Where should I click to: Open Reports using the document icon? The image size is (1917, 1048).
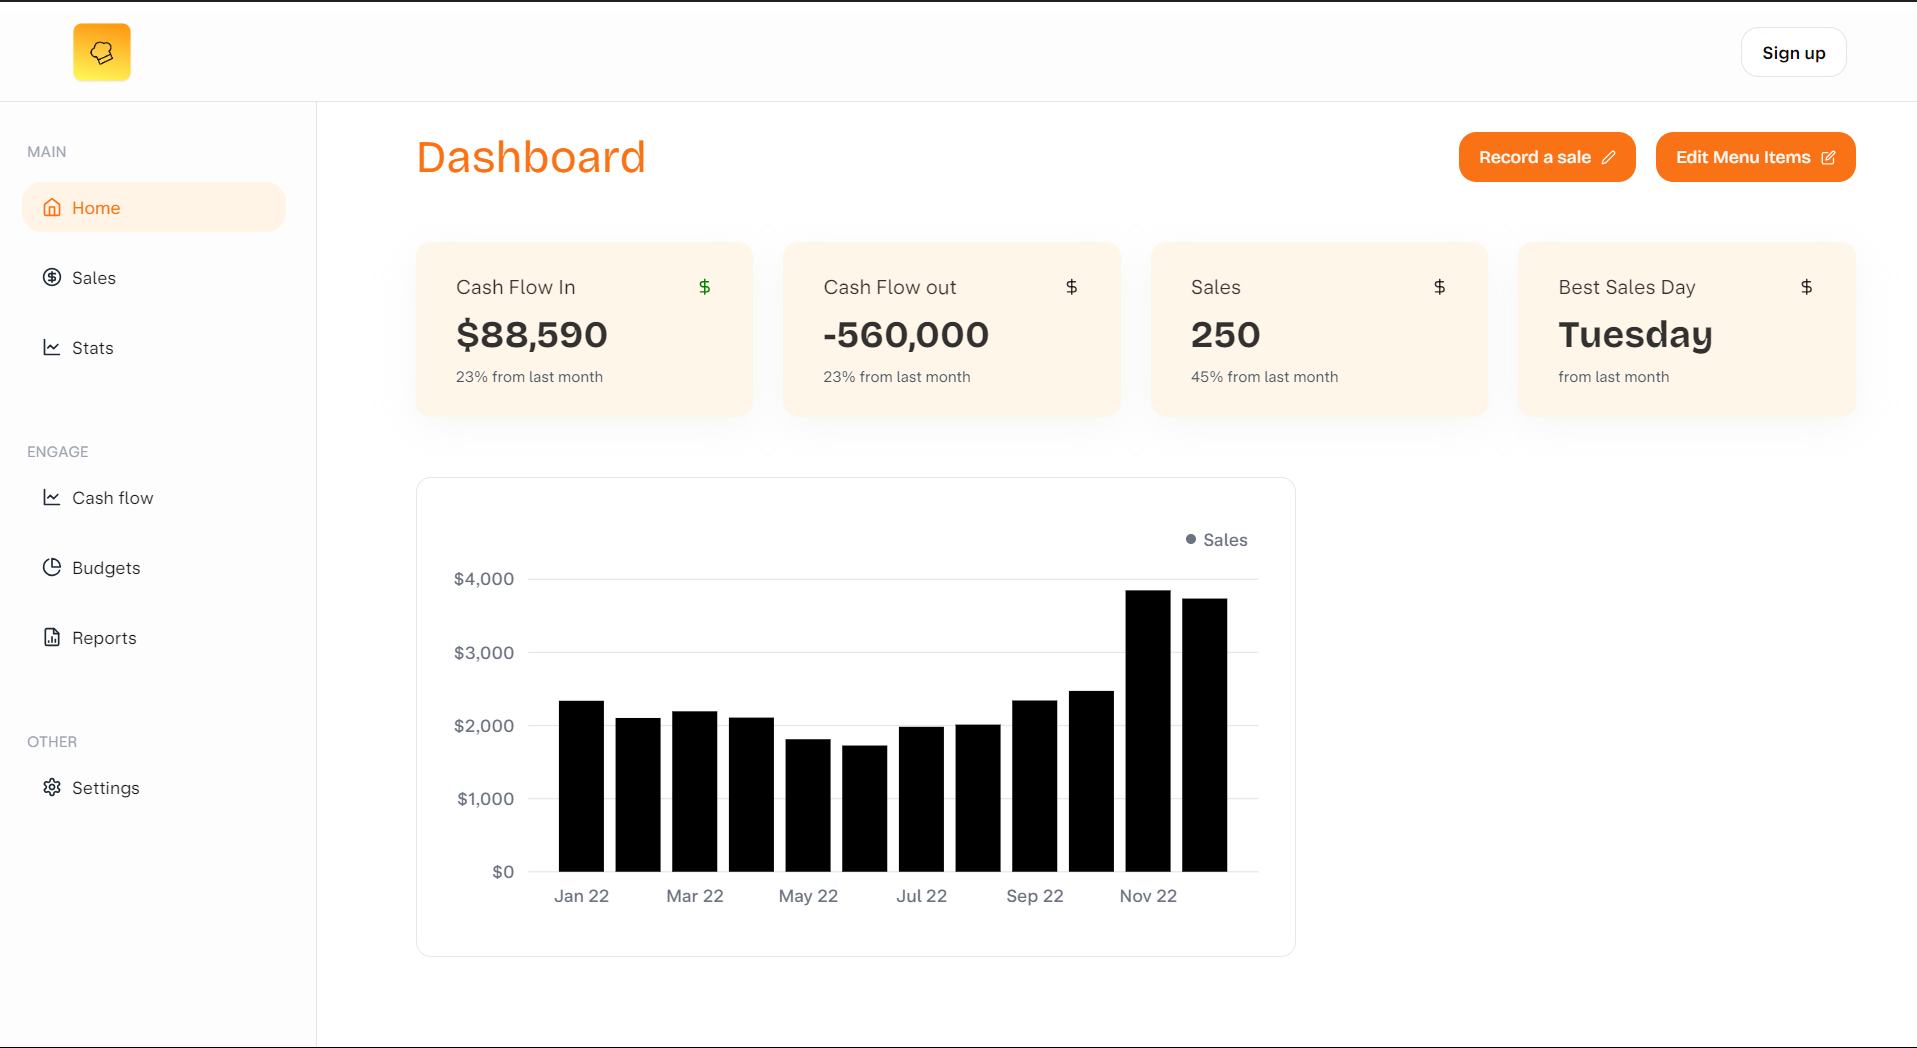[x=52, y=637]
